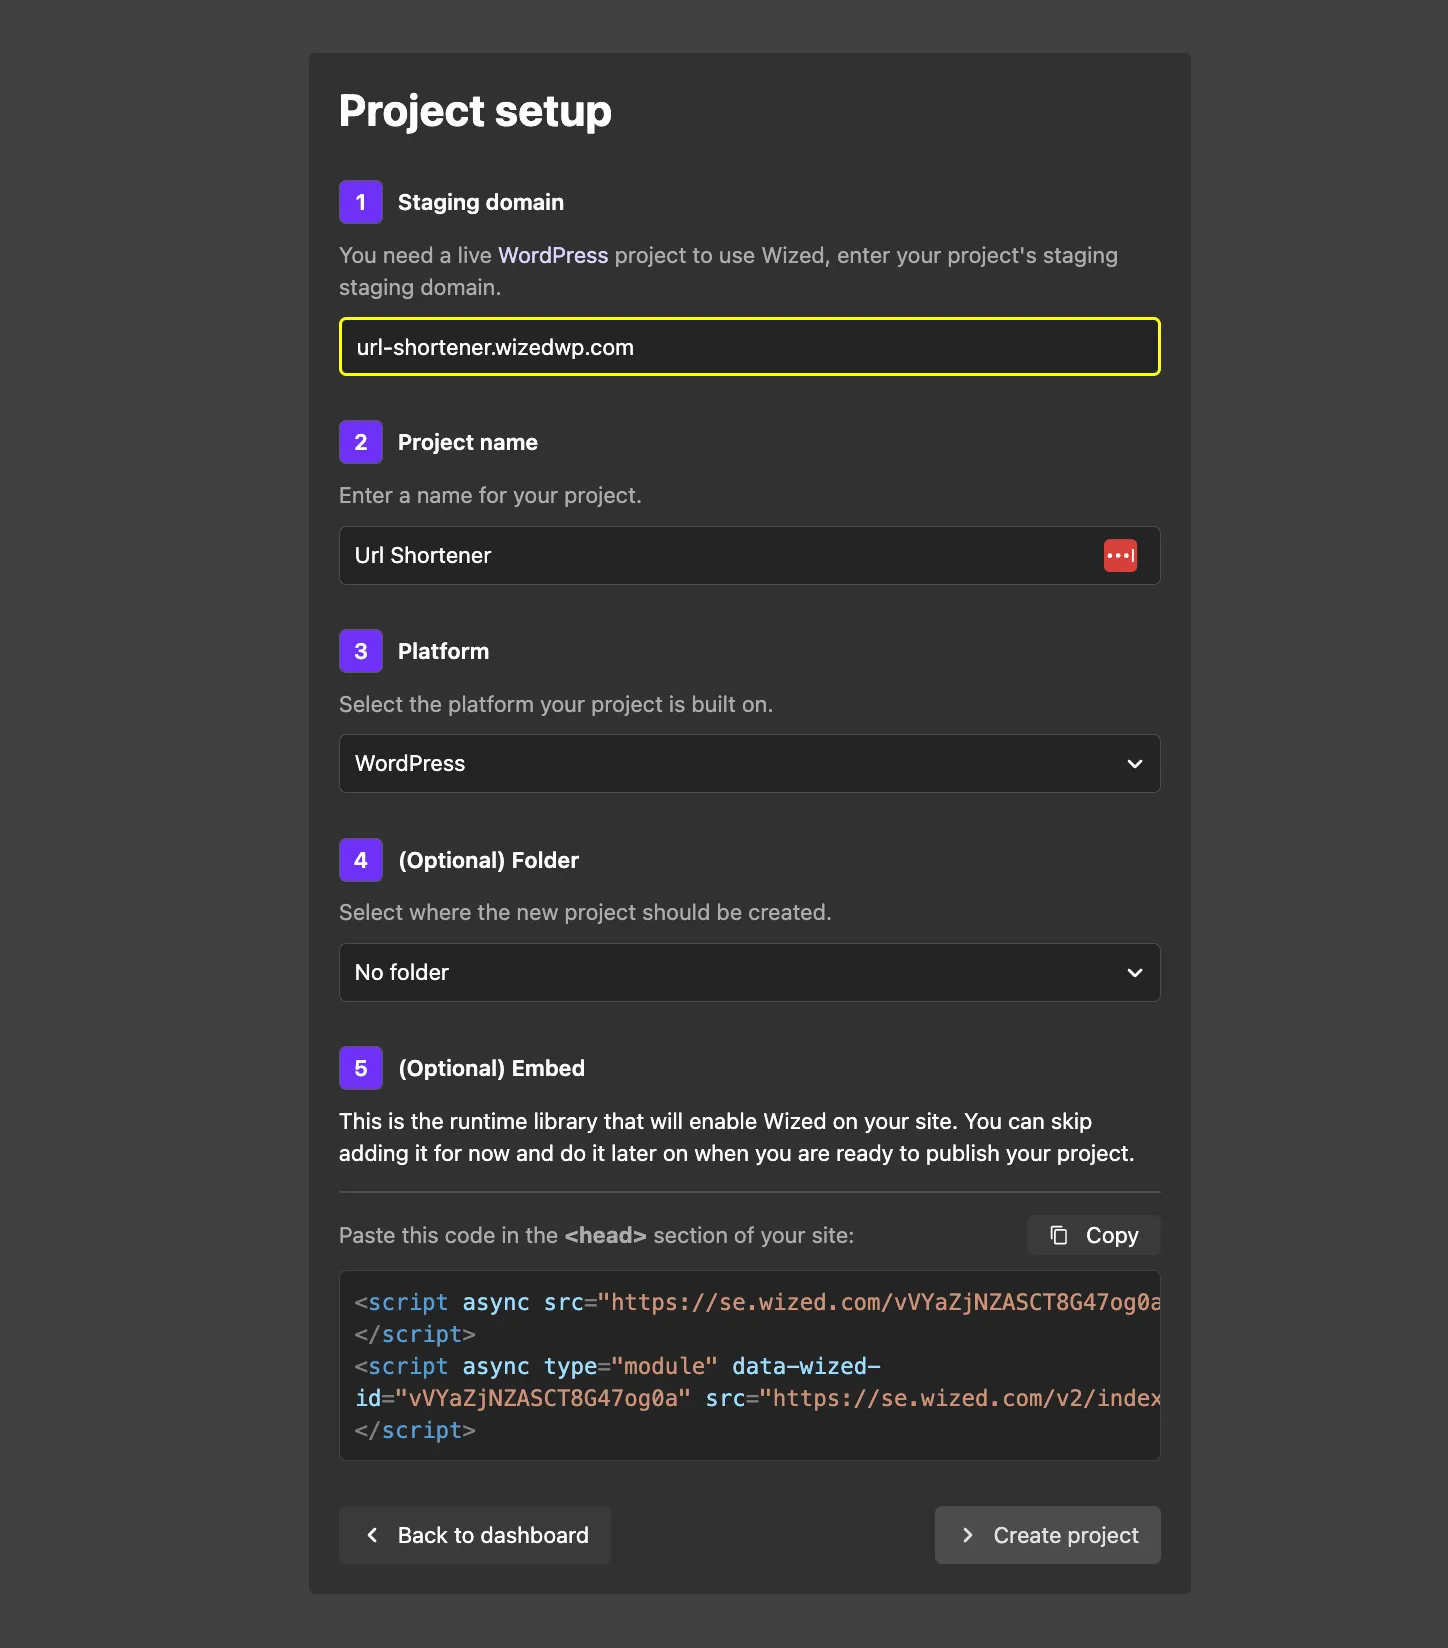This screenshot has height=1648, width=1448.
Task: Click the step 4 badge beside Folder
Action: pyautogui.click(x=361, y=860)
